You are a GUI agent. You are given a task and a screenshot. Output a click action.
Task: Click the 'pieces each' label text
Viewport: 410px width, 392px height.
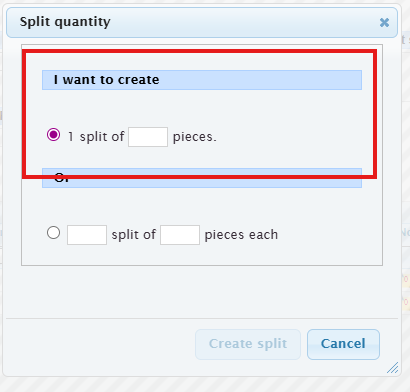click(241, 235)
